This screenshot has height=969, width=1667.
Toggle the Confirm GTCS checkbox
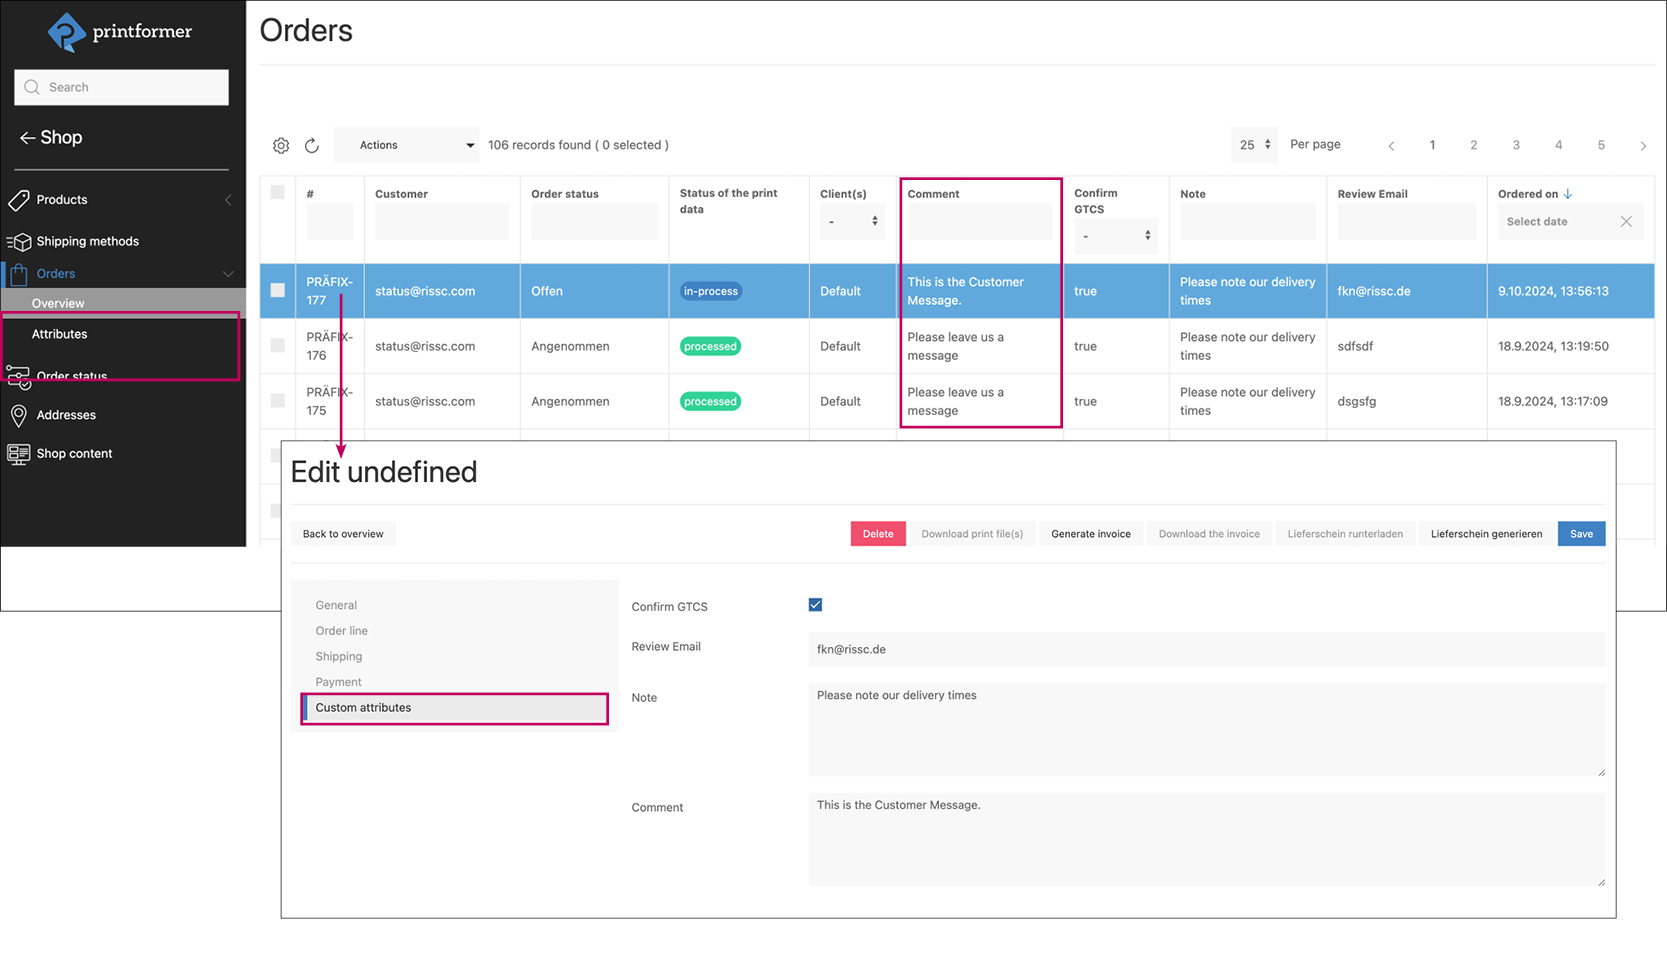pos(815,605)
